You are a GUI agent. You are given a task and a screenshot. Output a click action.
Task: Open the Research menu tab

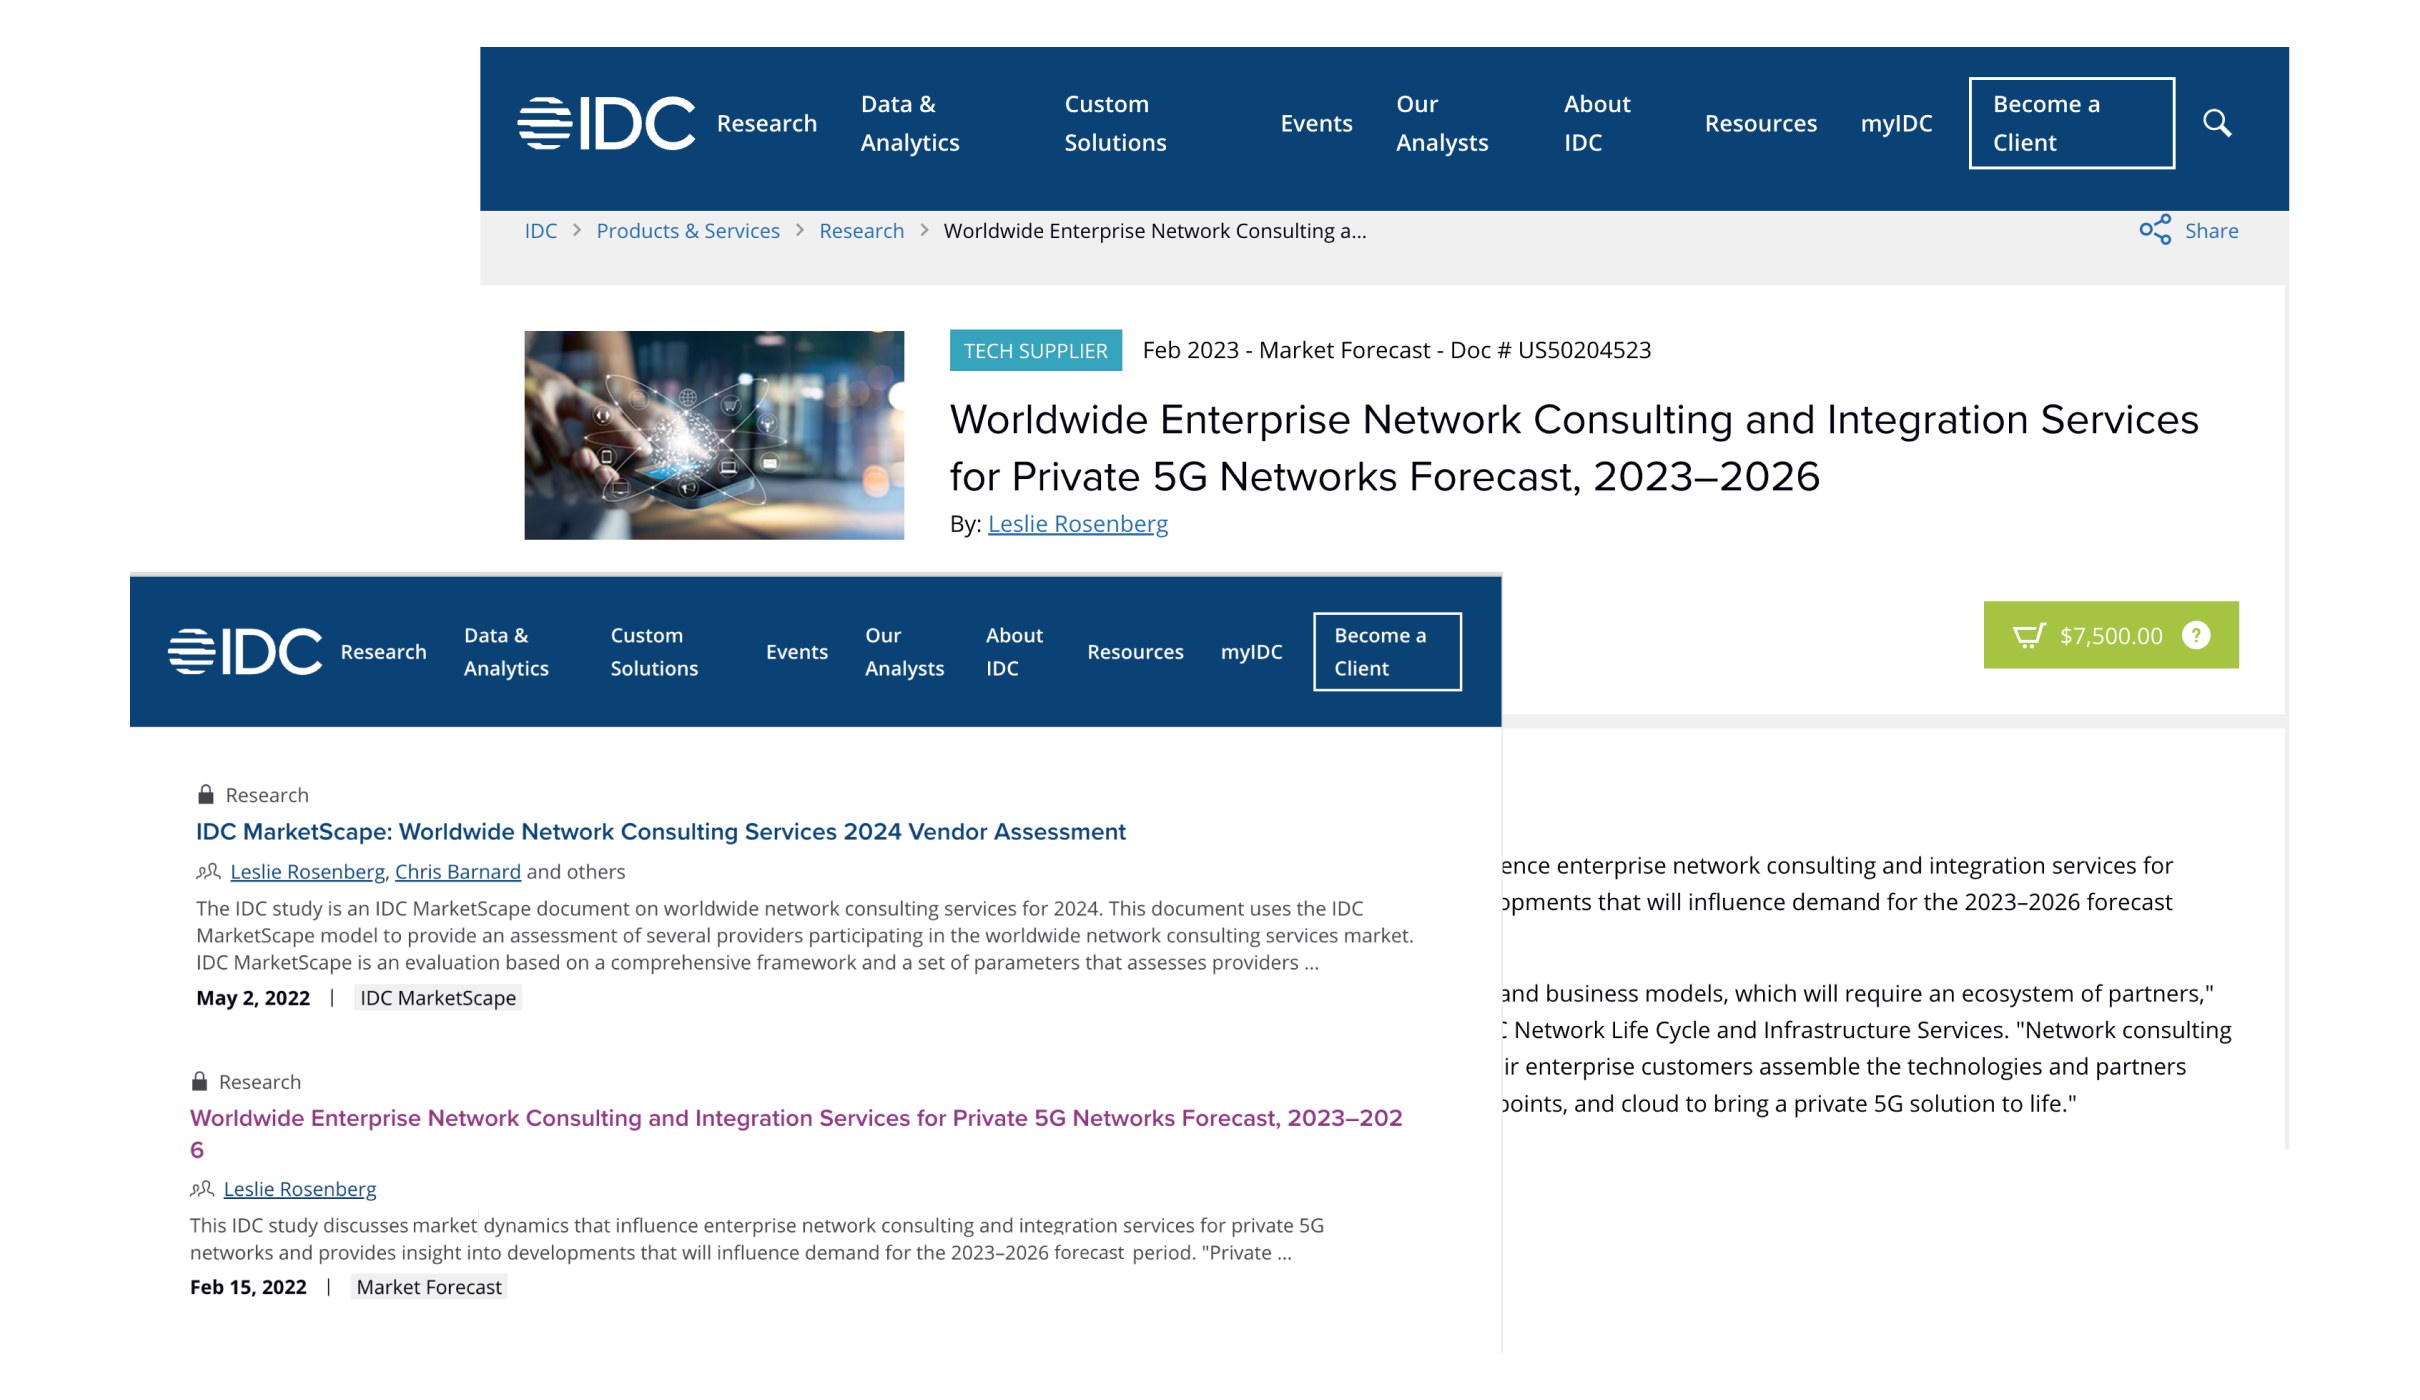point(765,123)
